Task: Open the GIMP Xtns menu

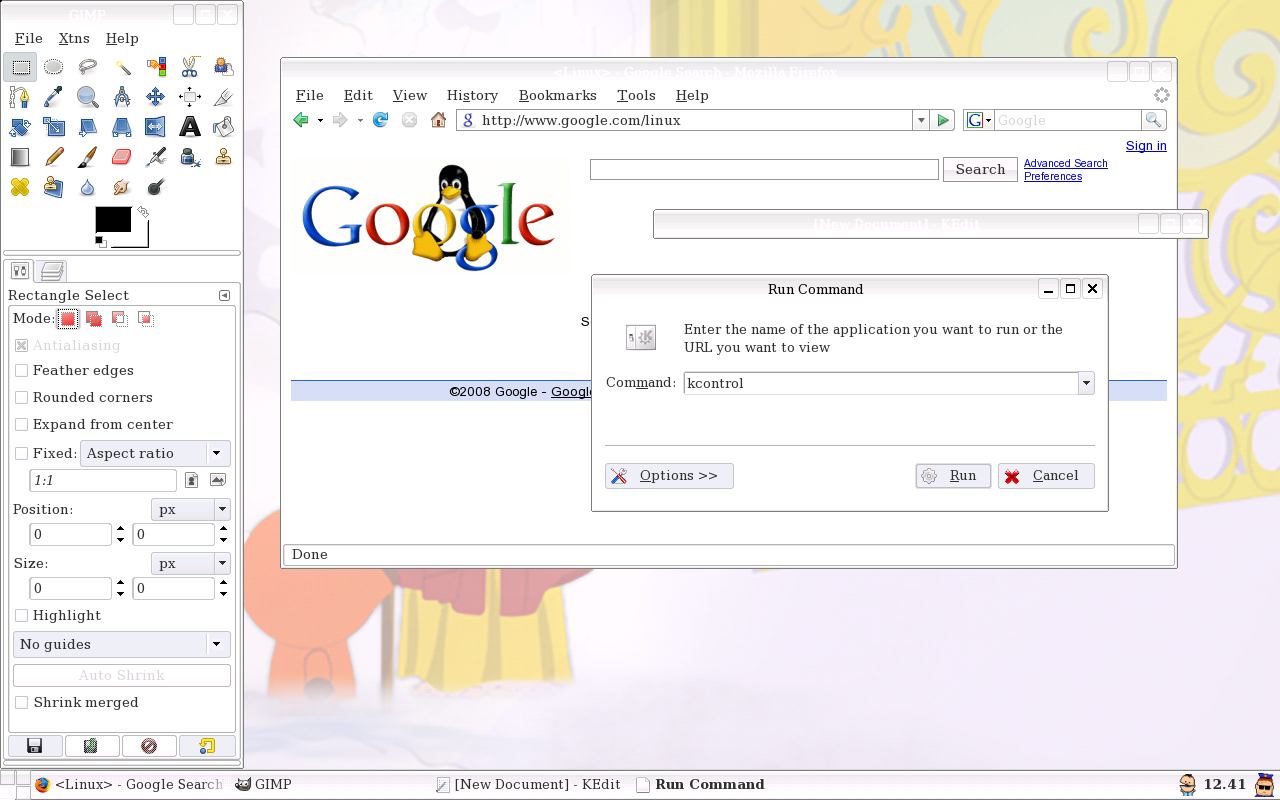Action: [74, 38]
